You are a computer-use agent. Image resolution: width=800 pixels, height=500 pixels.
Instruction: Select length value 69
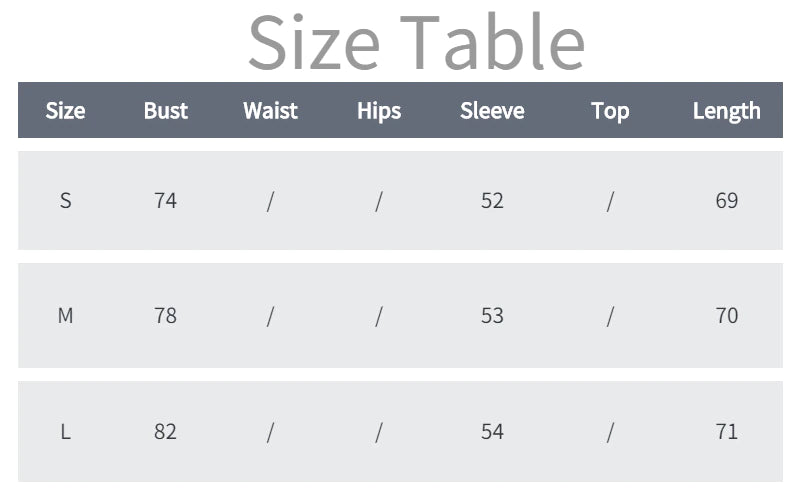coord(726,200)
